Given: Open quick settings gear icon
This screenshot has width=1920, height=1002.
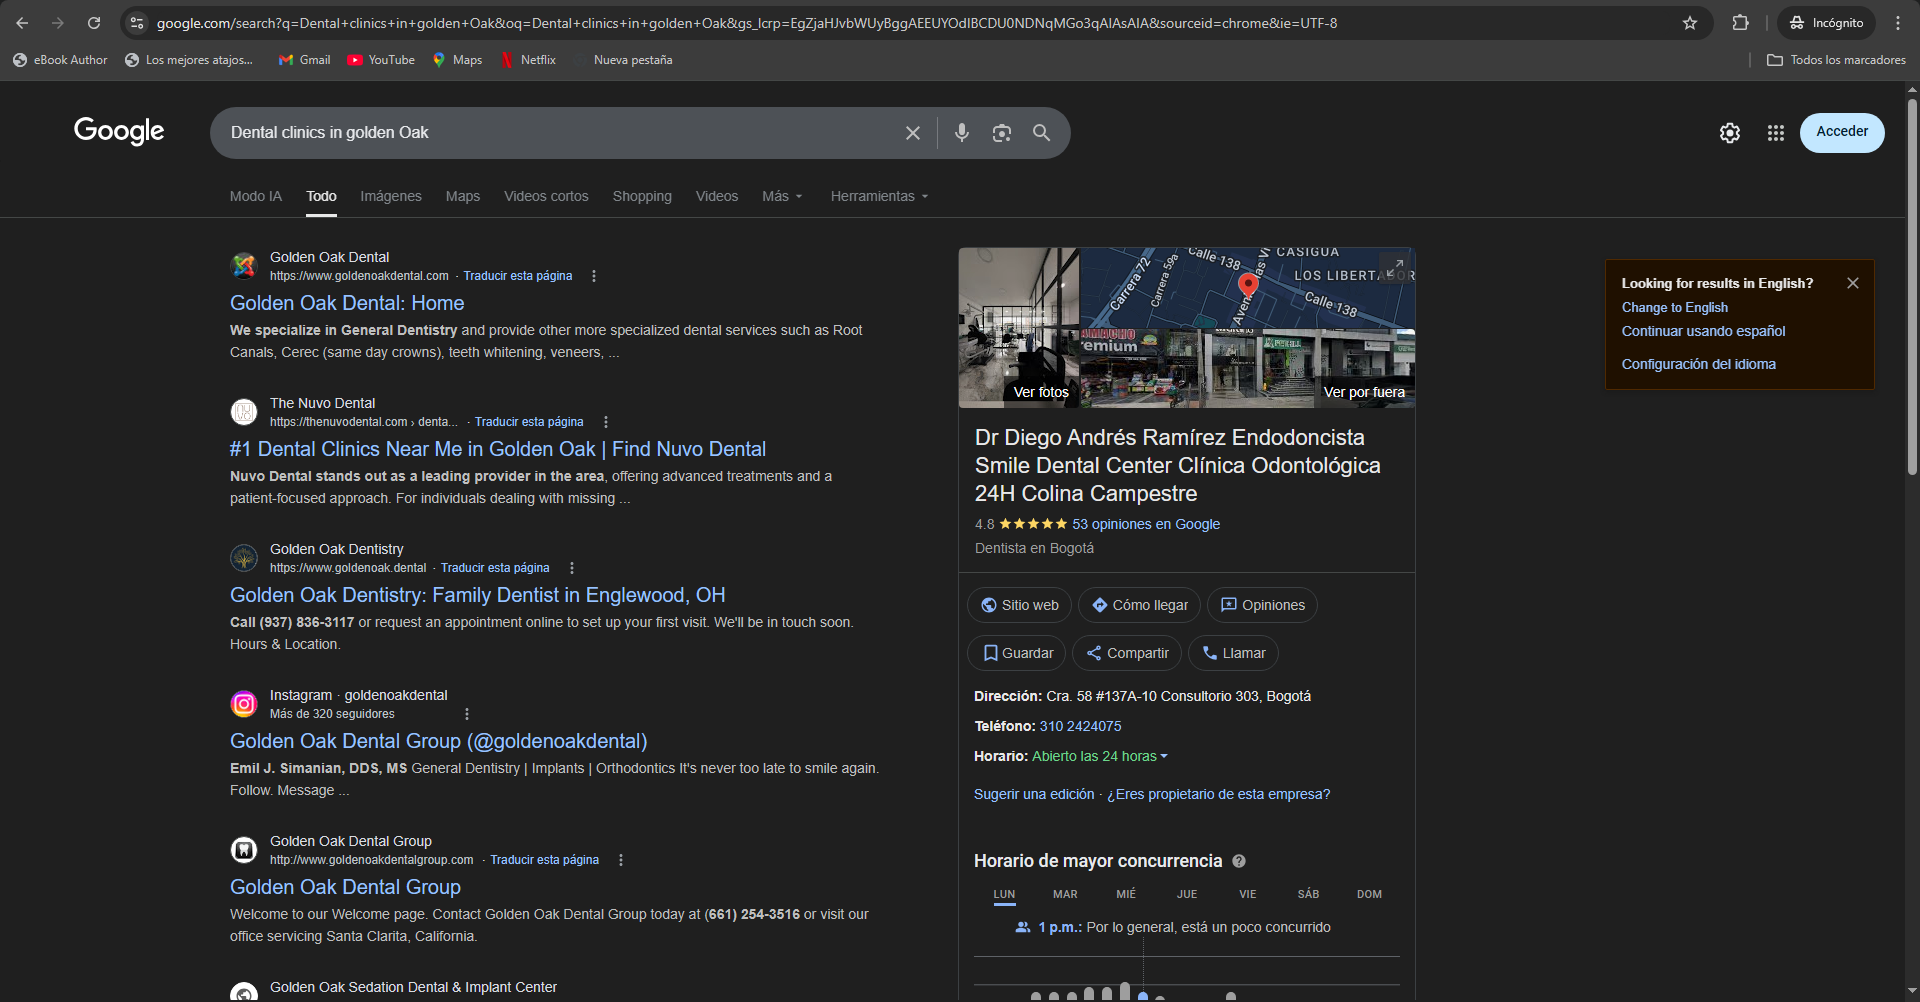Looking at the screenshot, I should (1729, 133).
